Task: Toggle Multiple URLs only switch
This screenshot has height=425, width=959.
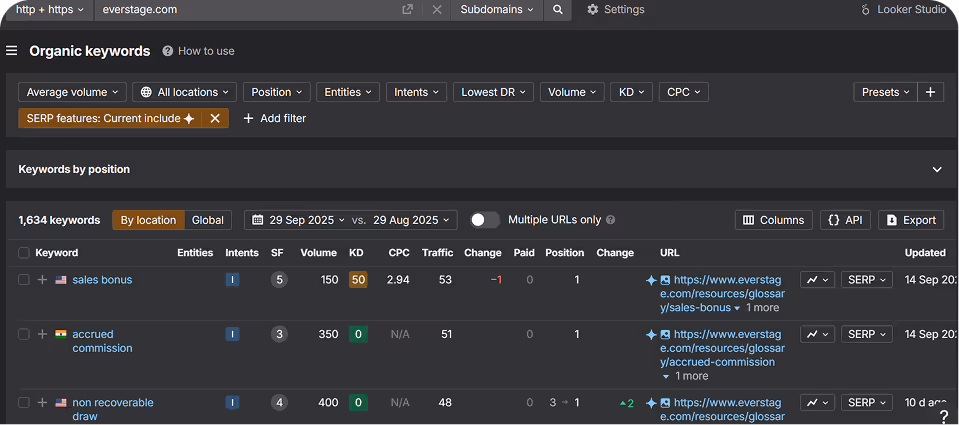Action: (x=485, y=220)
